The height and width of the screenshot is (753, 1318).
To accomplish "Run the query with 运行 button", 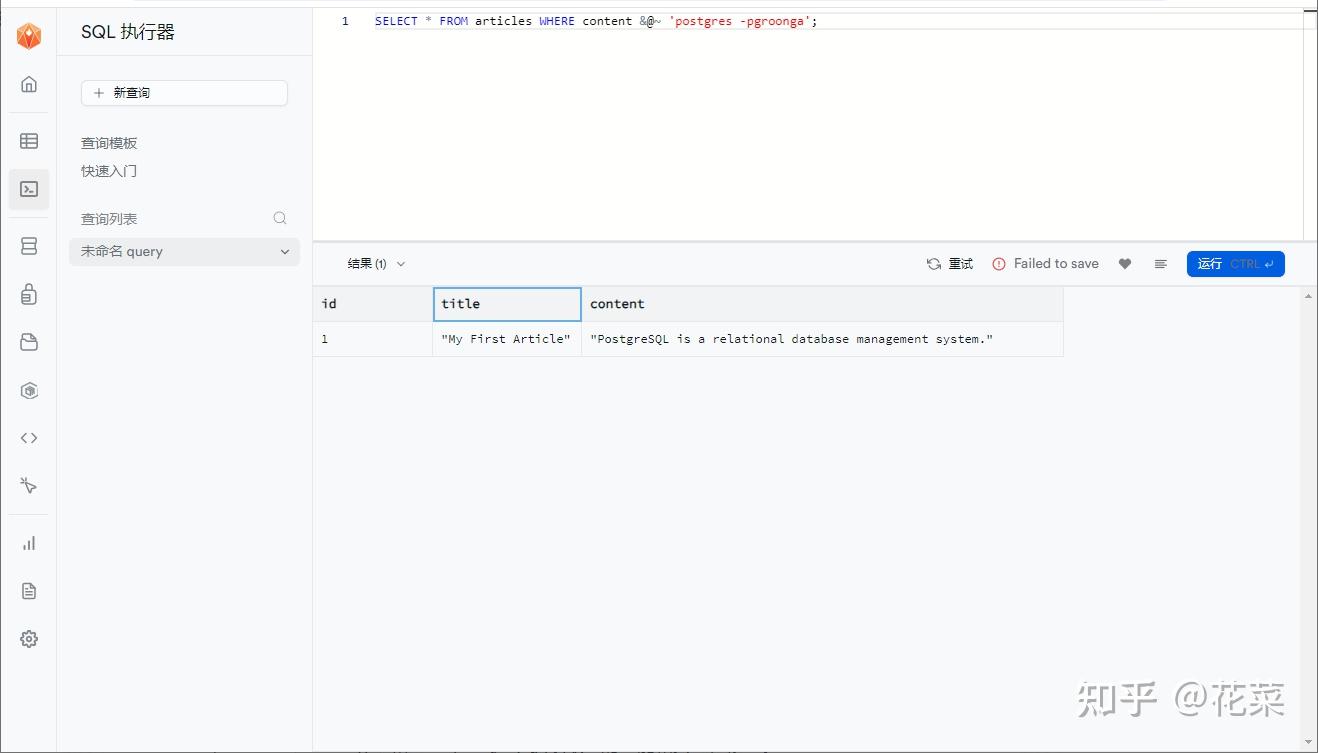I will [1235, 264].
